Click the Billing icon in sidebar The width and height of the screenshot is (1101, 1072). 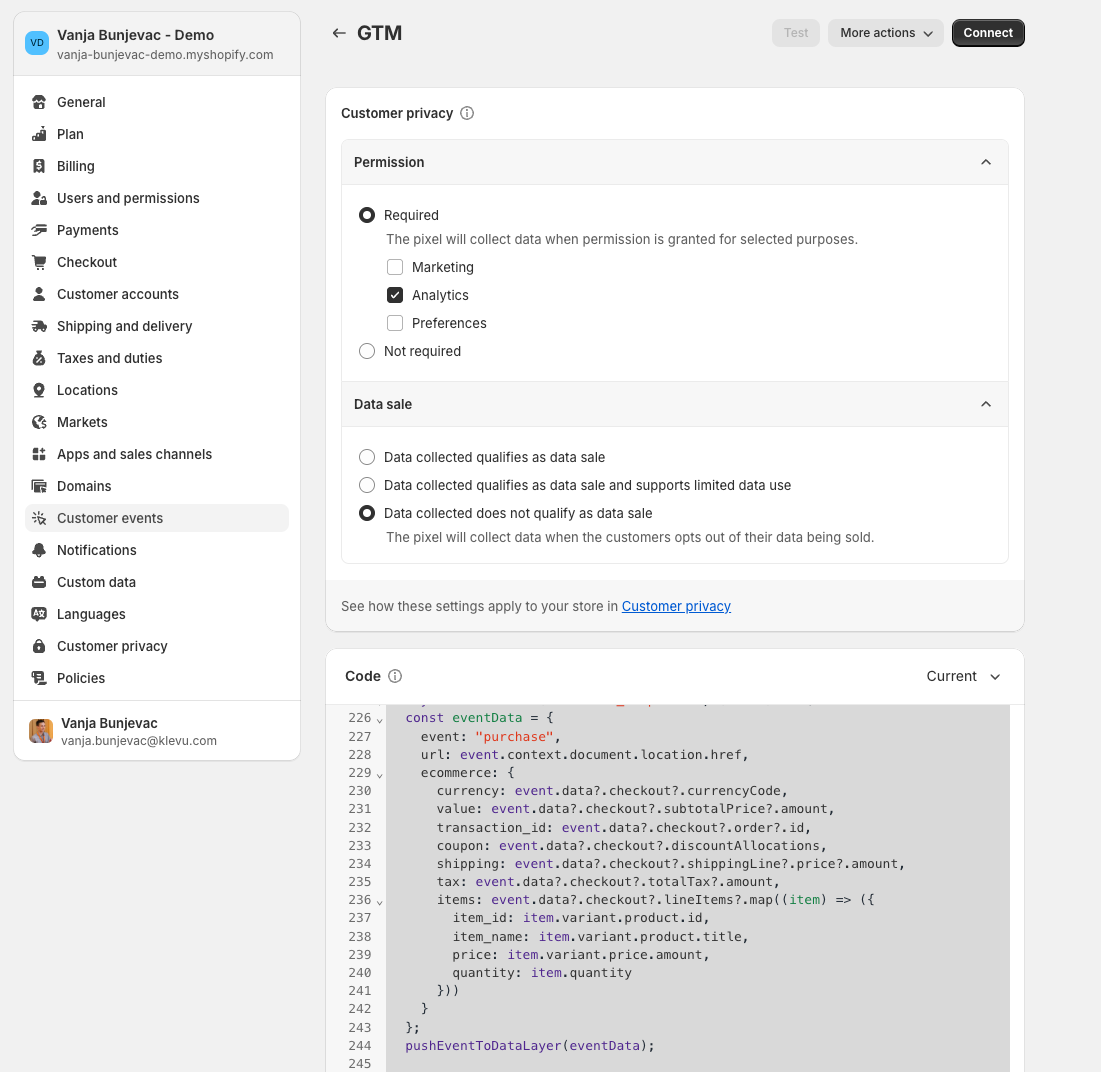click(39, 166)
